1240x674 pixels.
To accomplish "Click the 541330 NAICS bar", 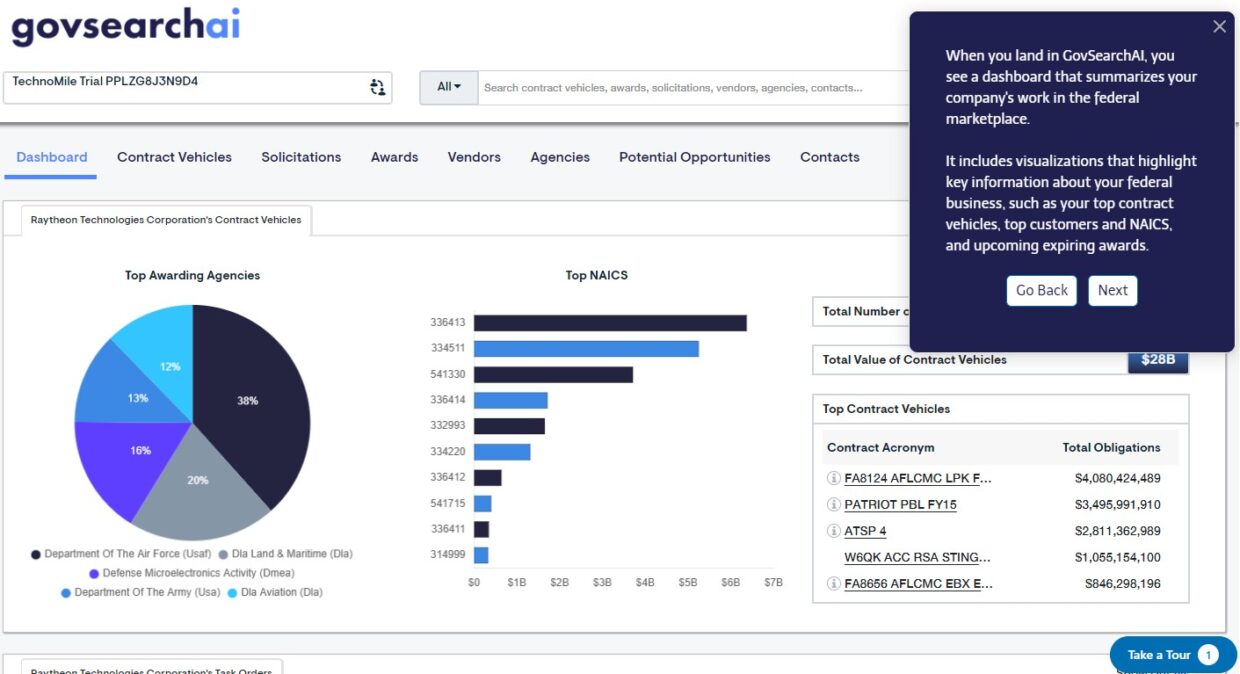I will click(x=553, y=374).
